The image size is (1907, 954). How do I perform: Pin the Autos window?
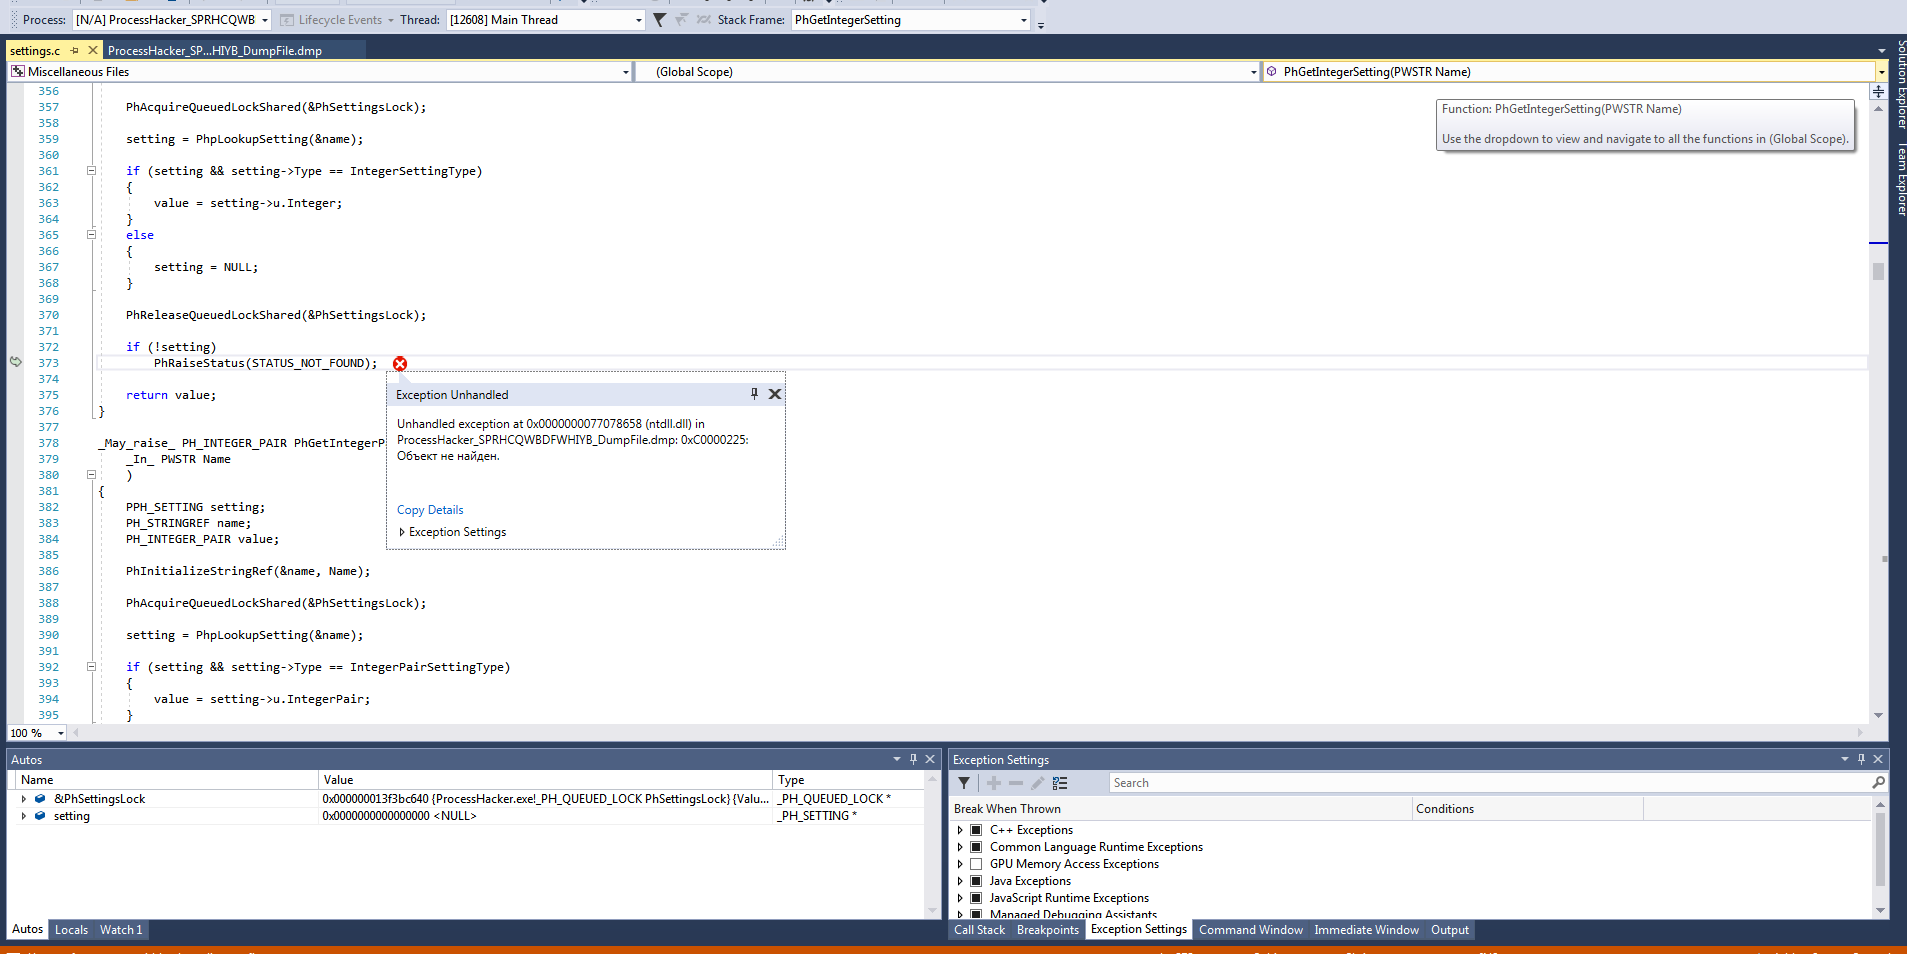click(912, 759)
